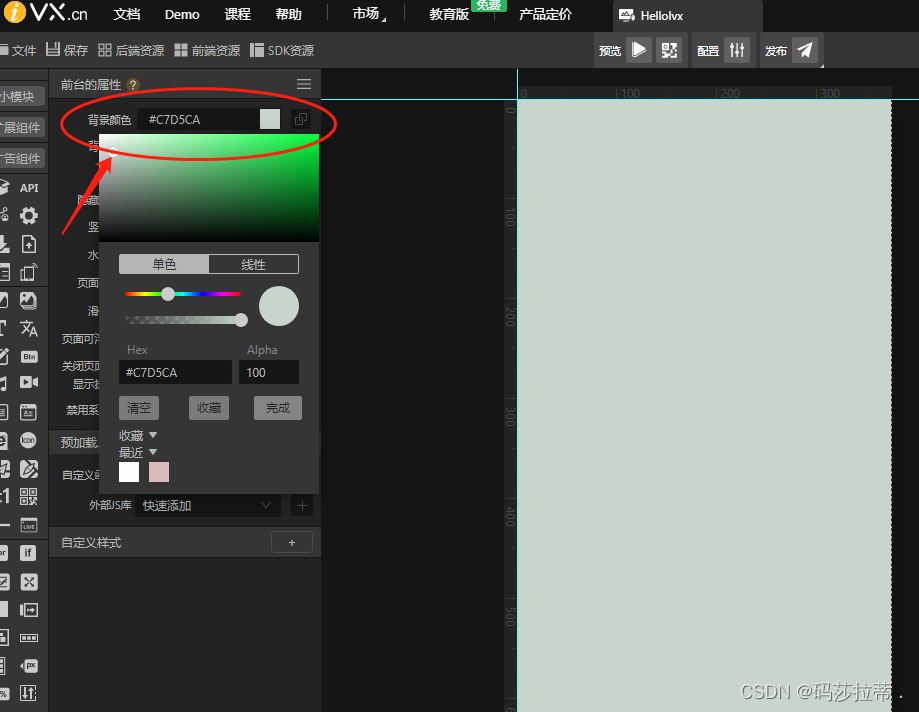The image size is (919, 712).
Task: Add the API component from the sidebar
Action: [29, 188]
